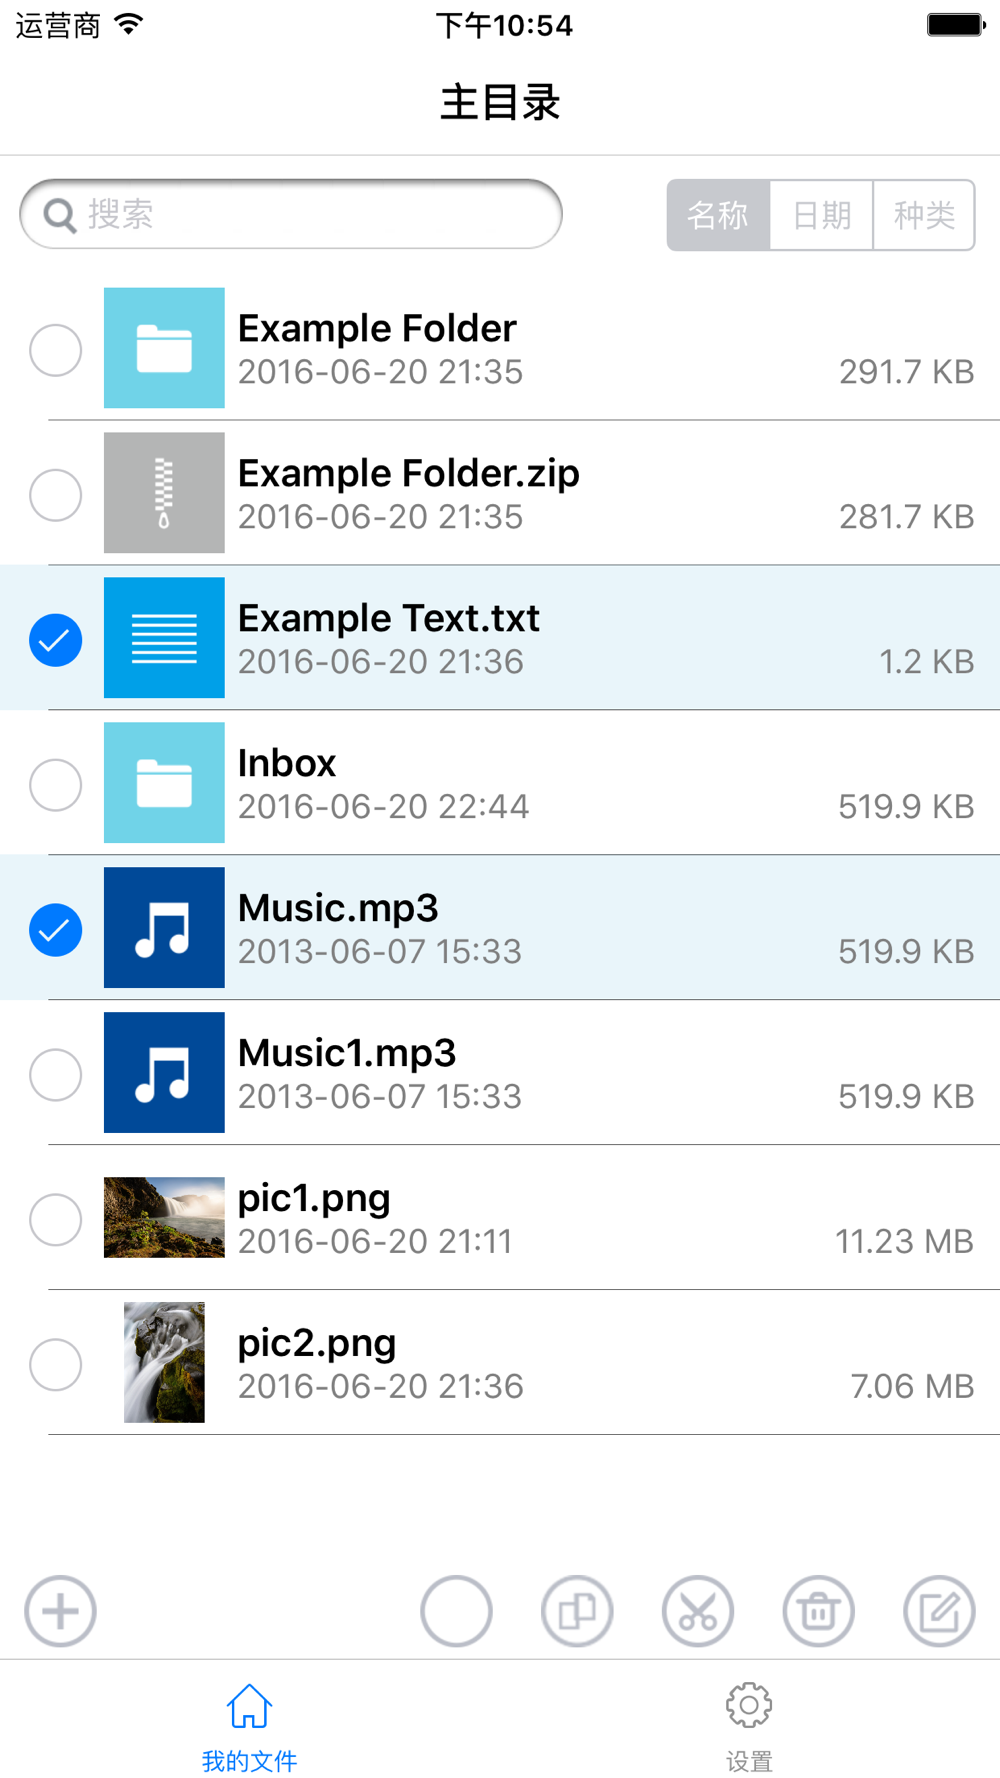
Task: Tap the 291.7 KB size value
Action: (906, 372)
